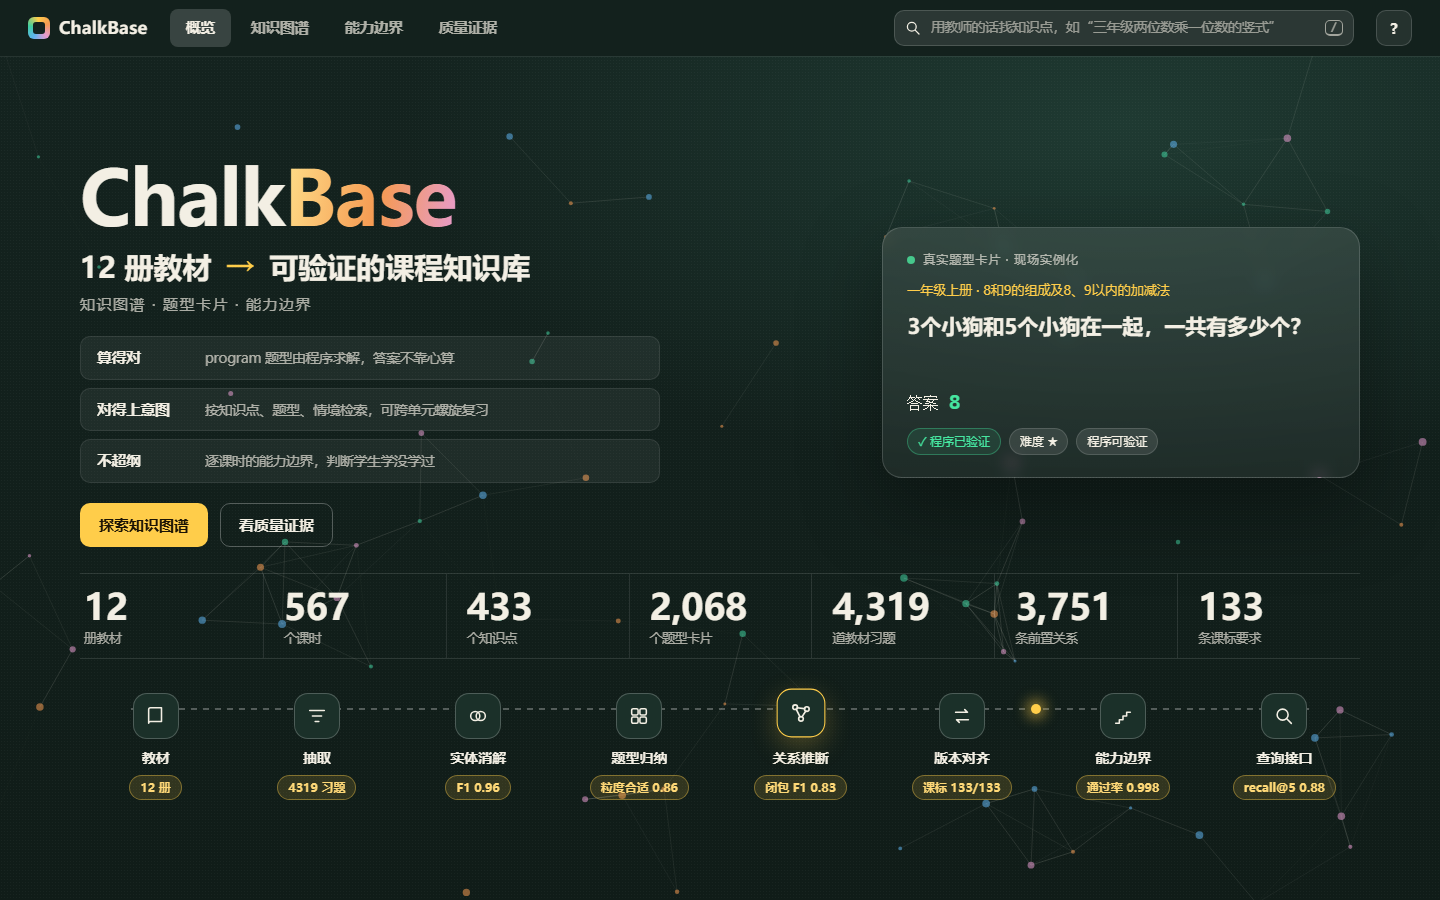Viewport: 1440px width, 900px height.
Task: Click the 12 册 badge
Action: 155,788
